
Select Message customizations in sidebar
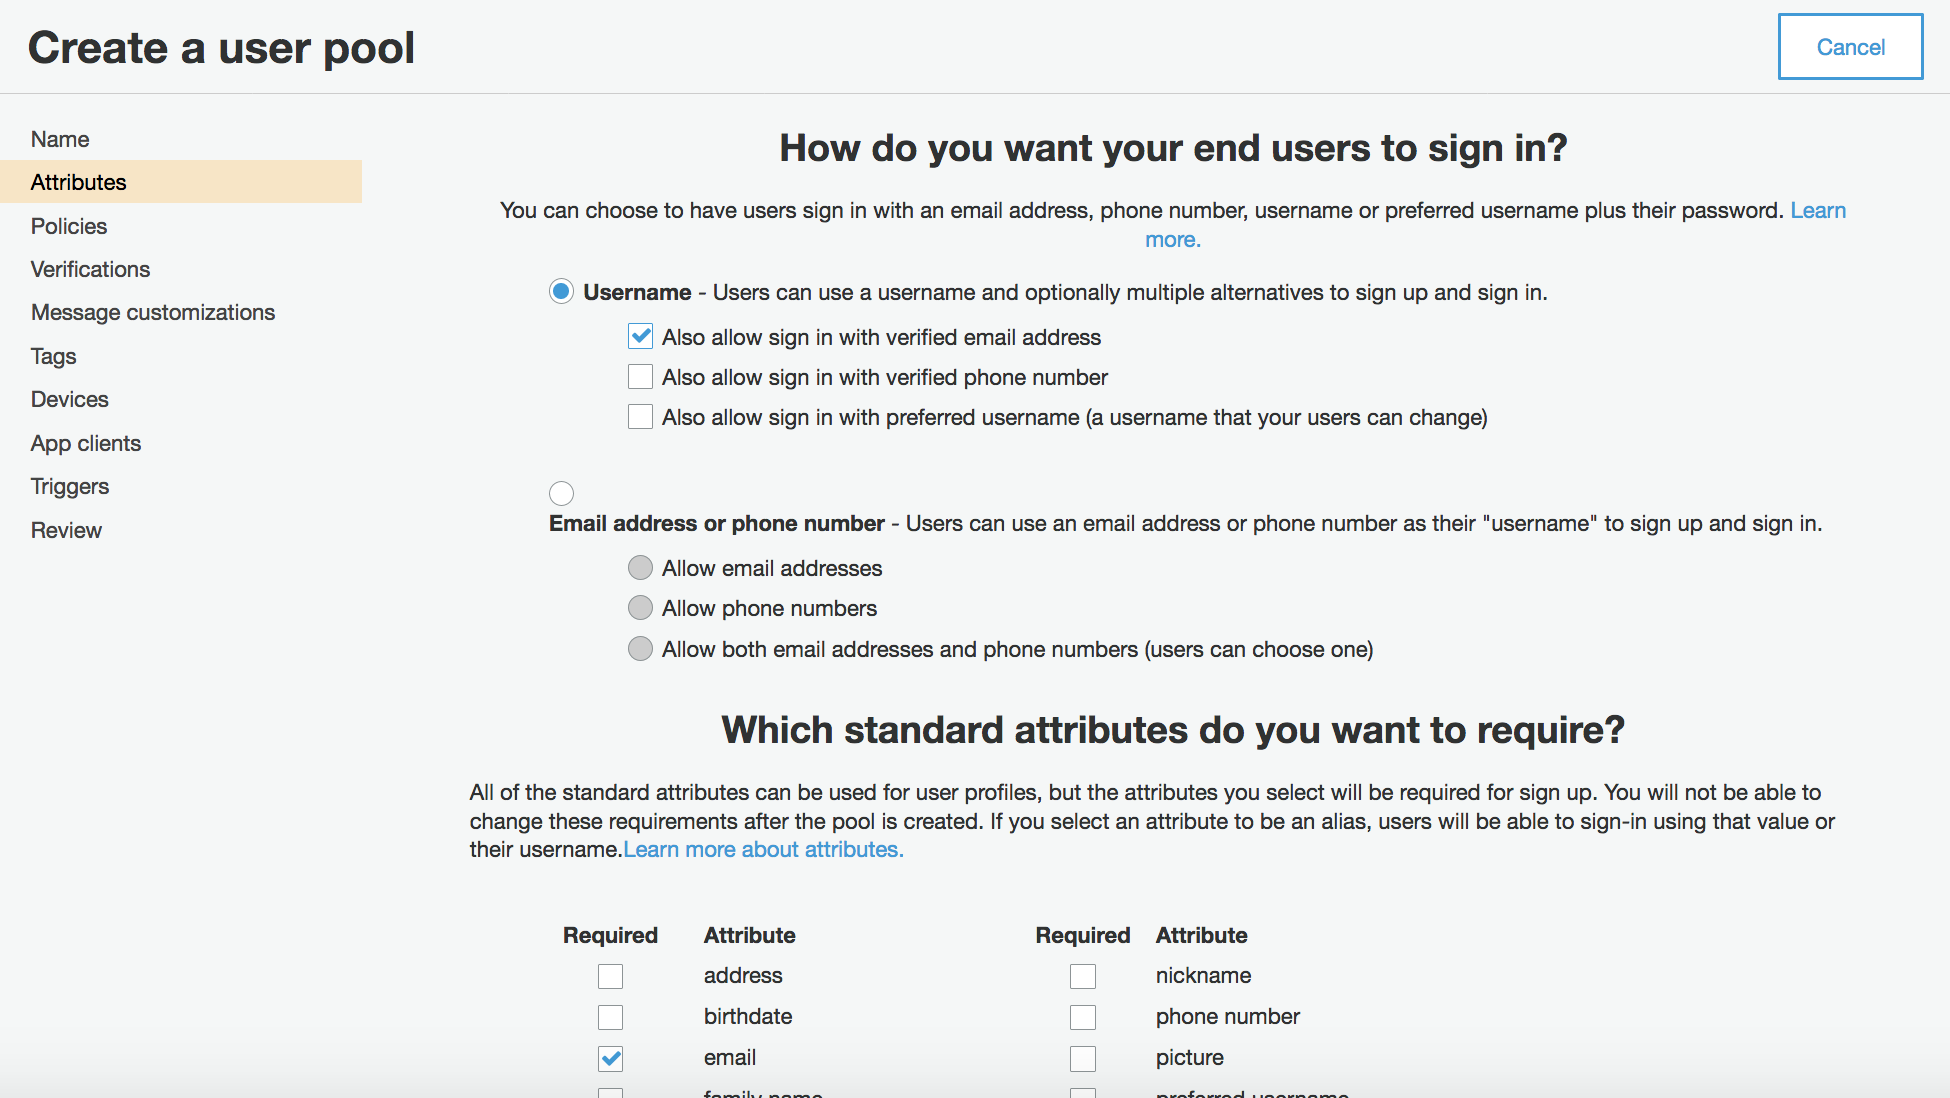152,312
